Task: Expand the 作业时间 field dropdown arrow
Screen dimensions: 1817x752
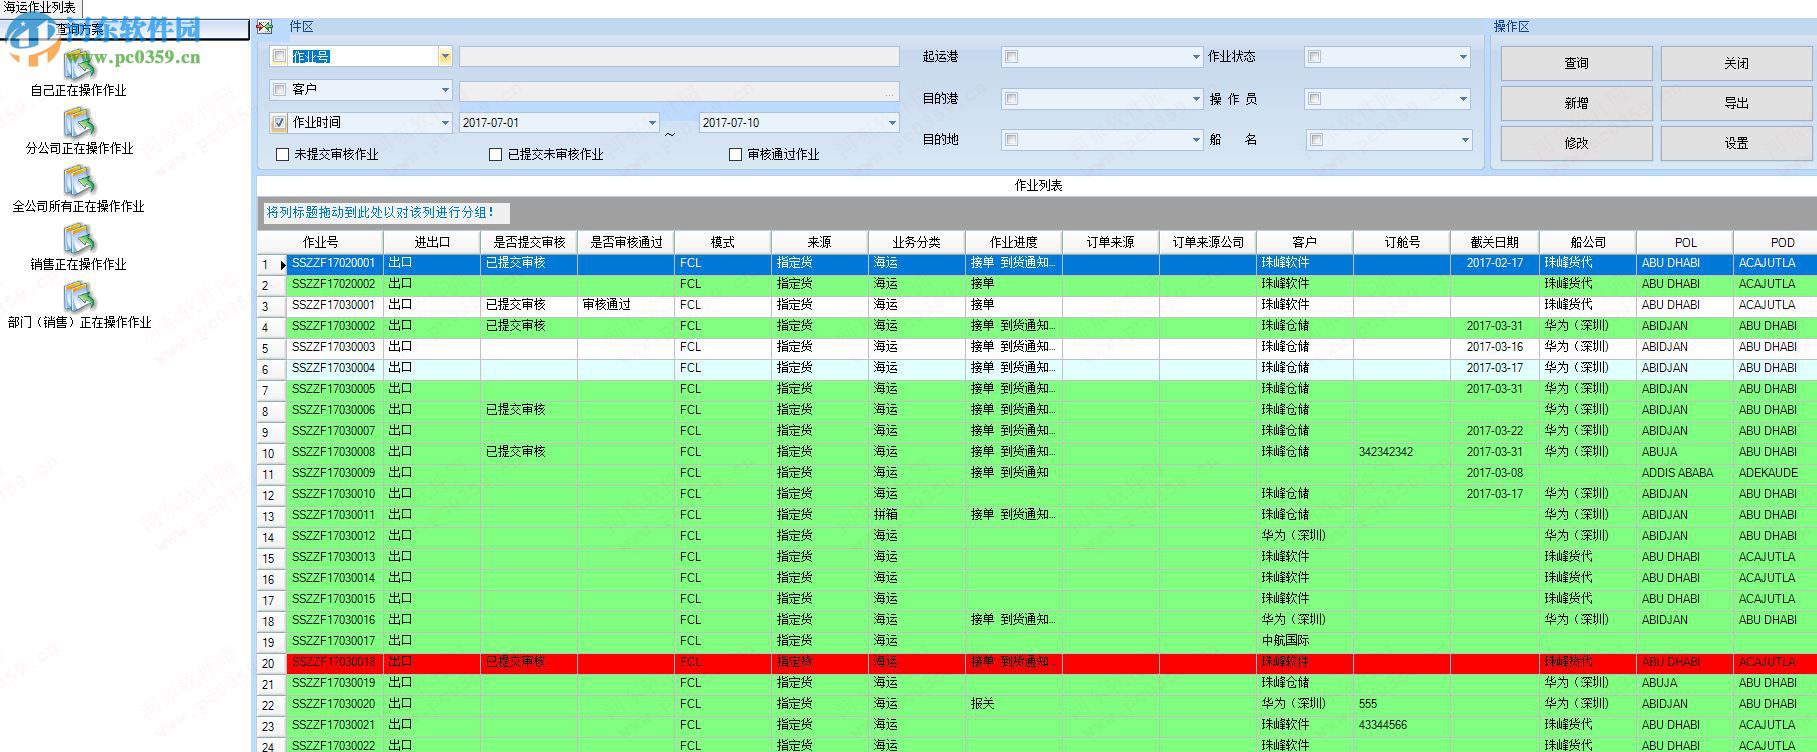Action: point(445,123)
